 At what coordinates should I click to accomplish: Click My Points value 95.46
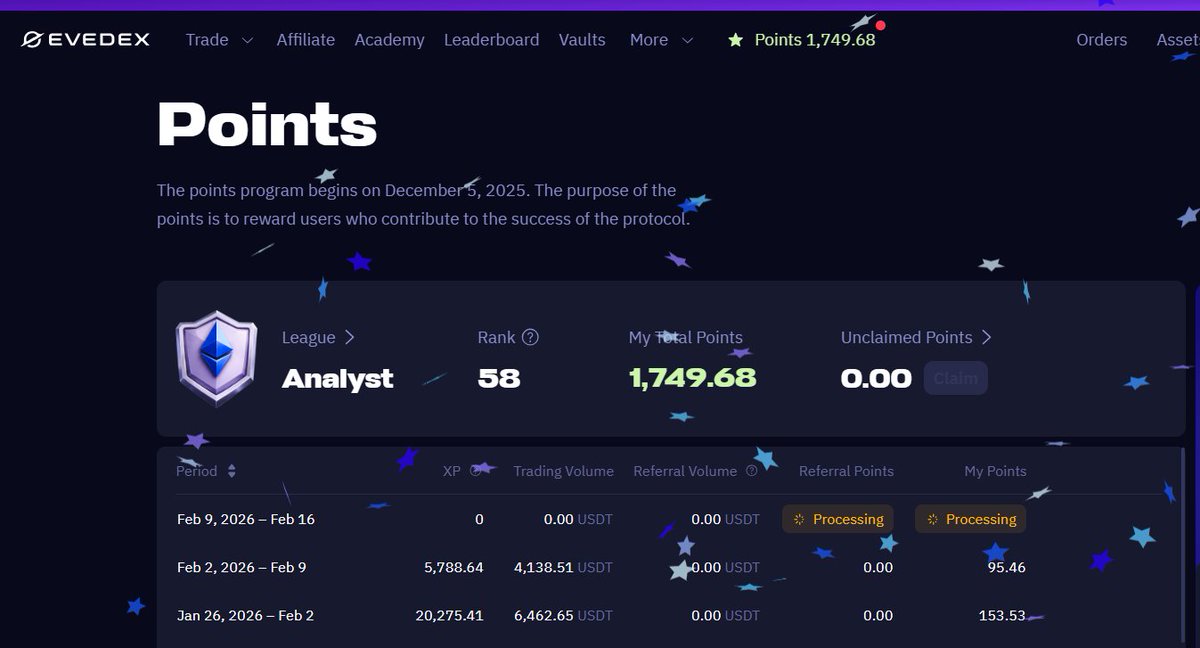pos(1007,567)
